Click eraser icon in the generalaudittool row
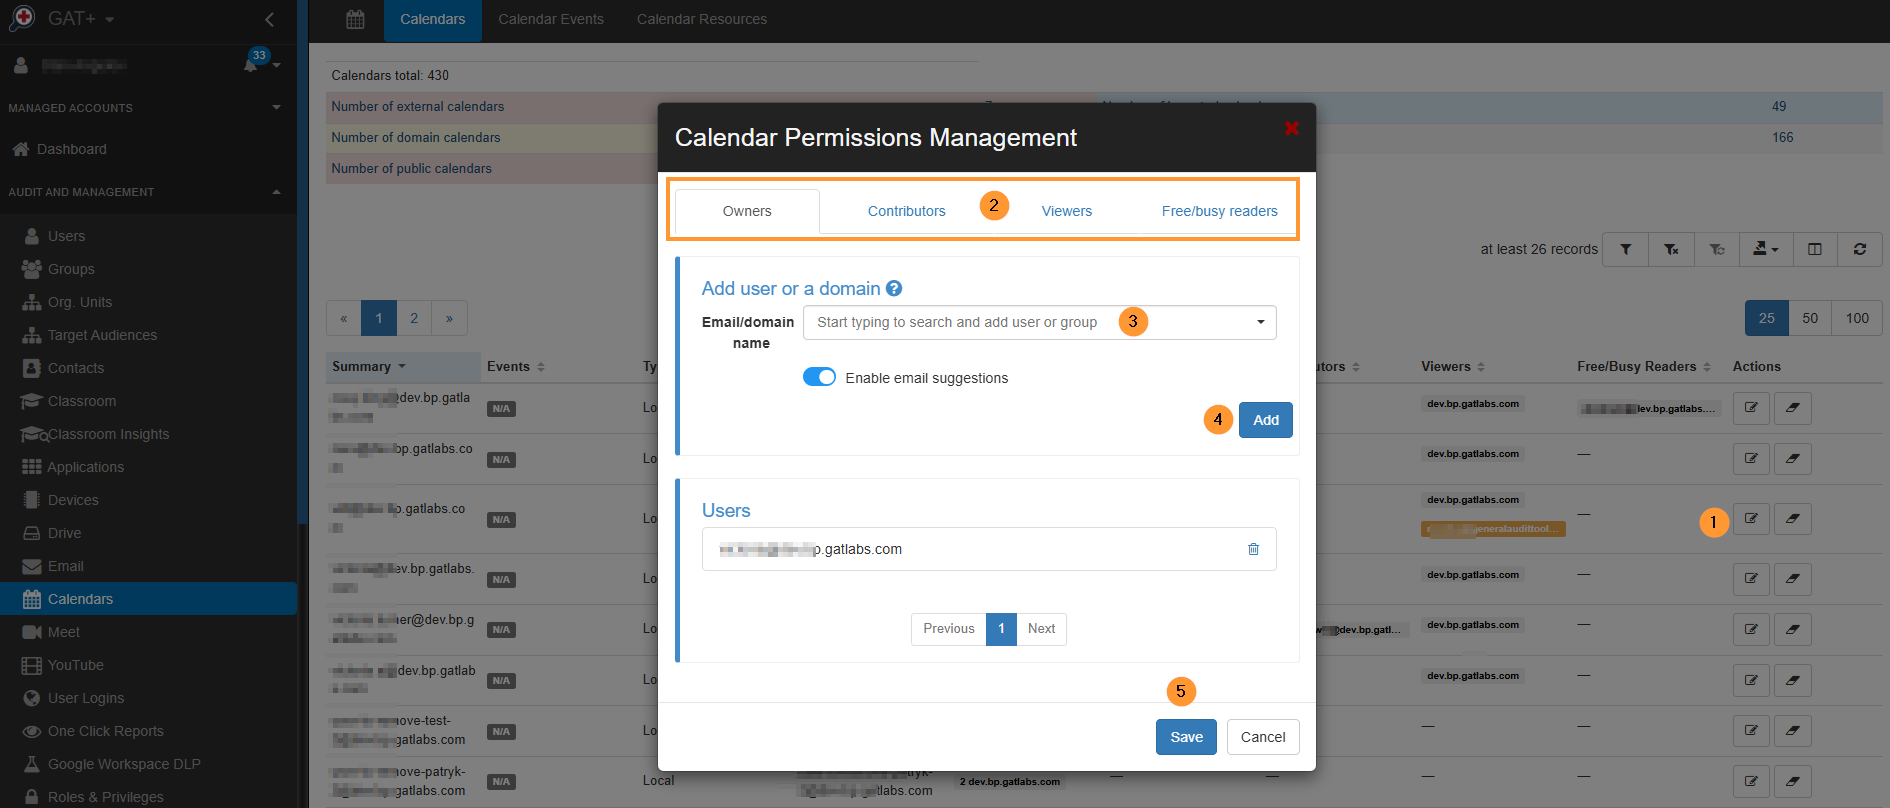This screenshot has height=808, width=1890. pyautogui.click(x=1793, y=518)
